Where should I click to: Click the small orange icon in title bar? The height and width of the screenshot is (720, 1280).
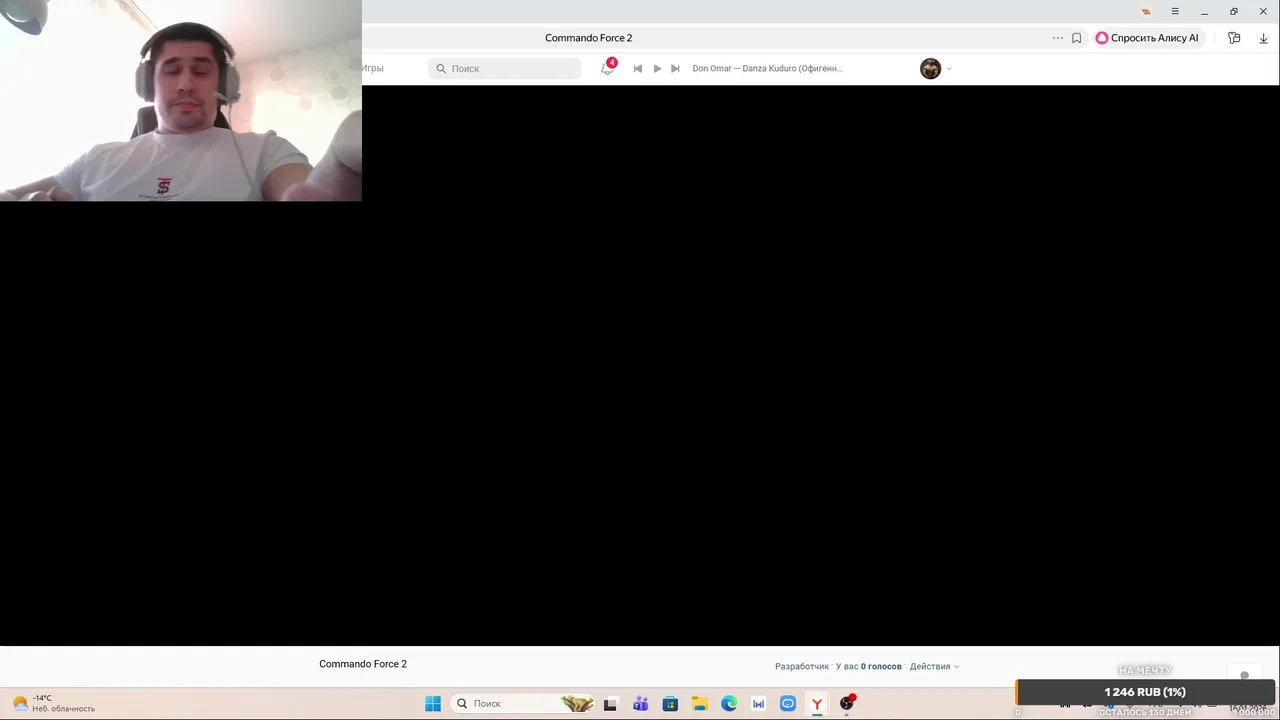[x=1146, y=11]
